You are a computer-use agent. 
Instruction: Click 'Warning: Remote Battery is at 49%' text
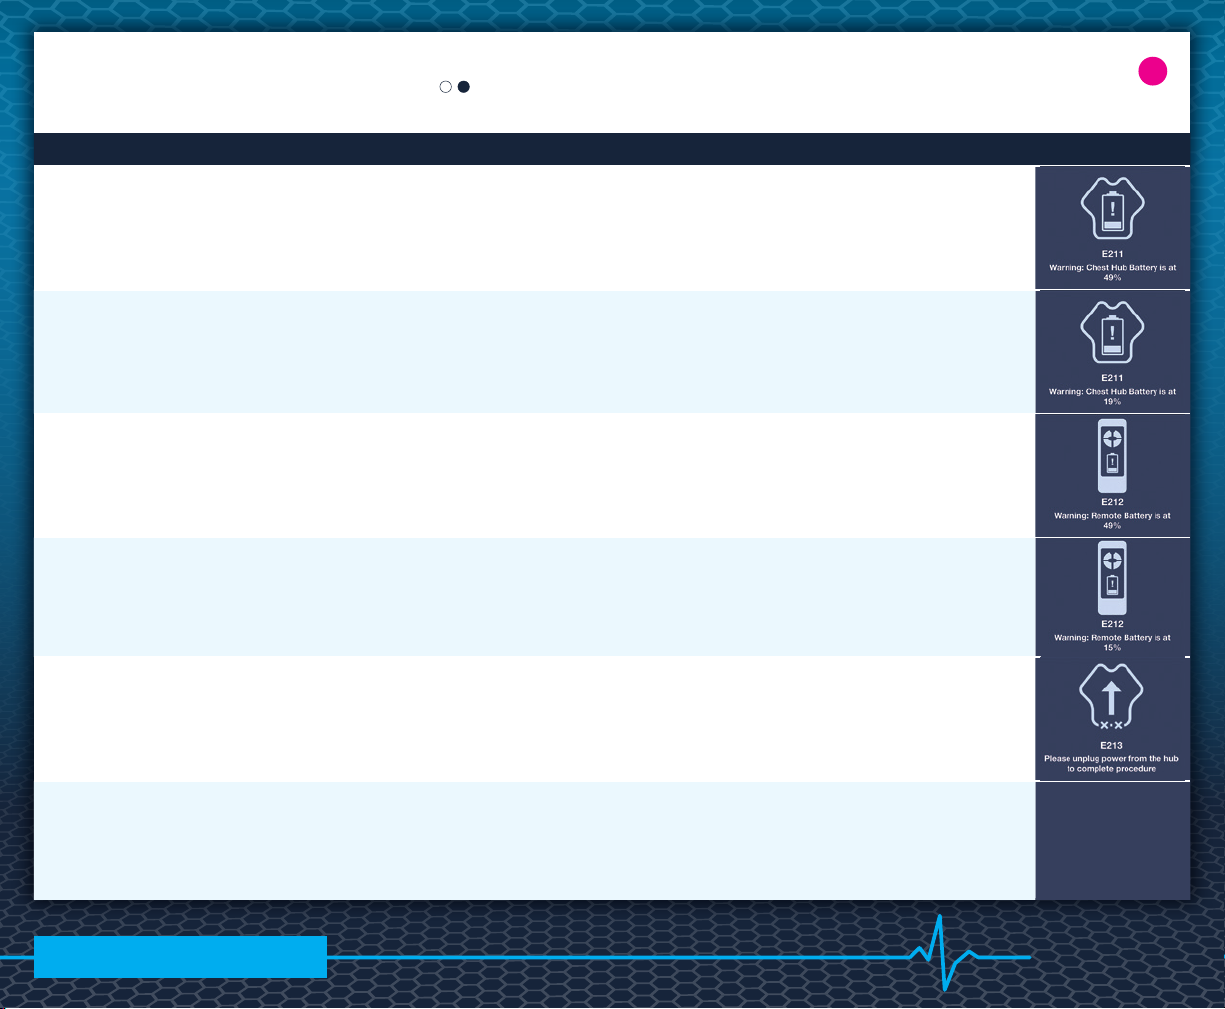pyautogui.click(x=1112, y=520)
